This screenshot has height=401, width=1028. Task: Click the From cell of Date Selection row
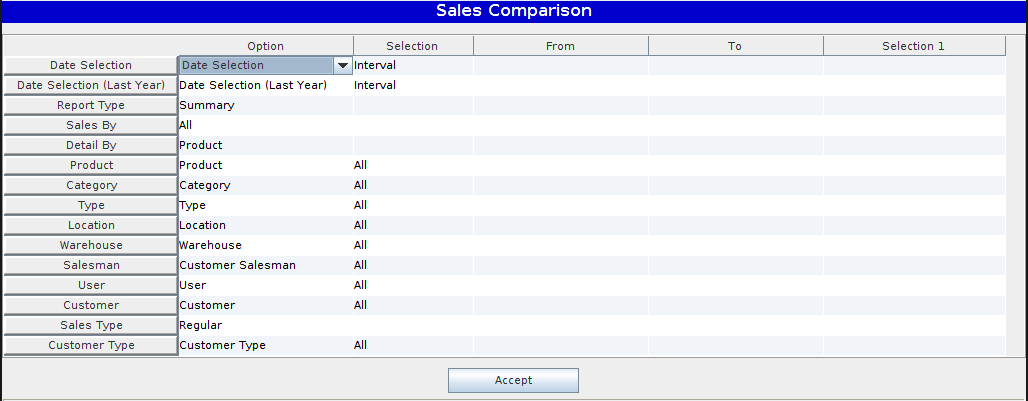pos(560,65)
